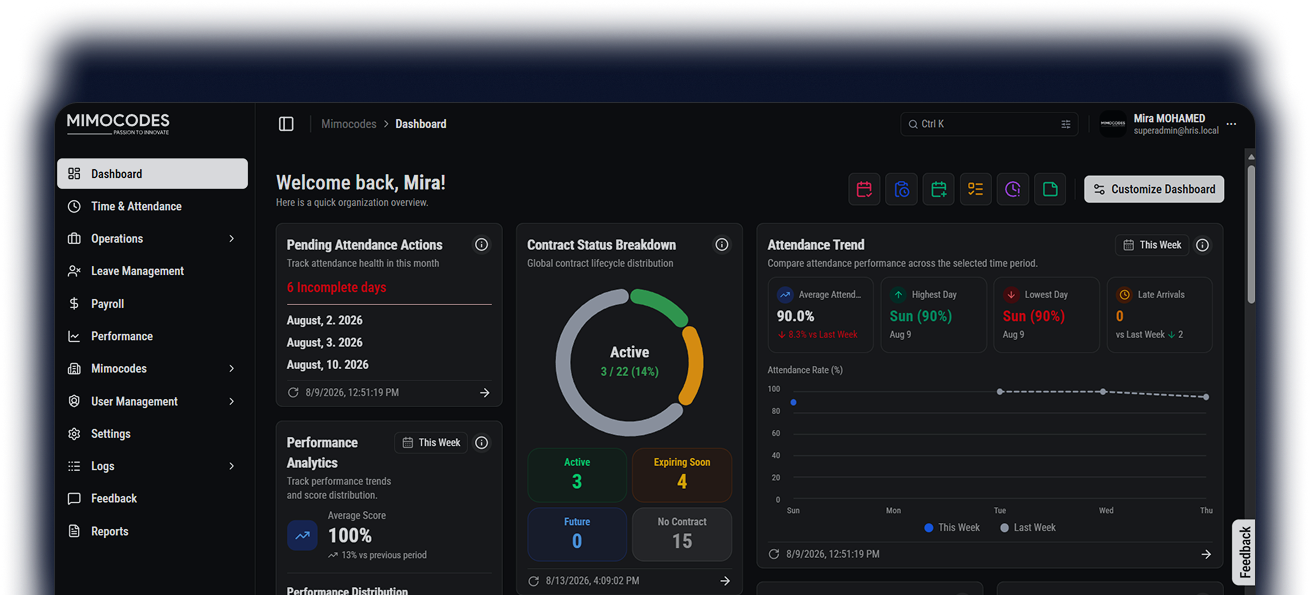Refresh the Pending Attendance Actions card

click(x=293, y=393)
